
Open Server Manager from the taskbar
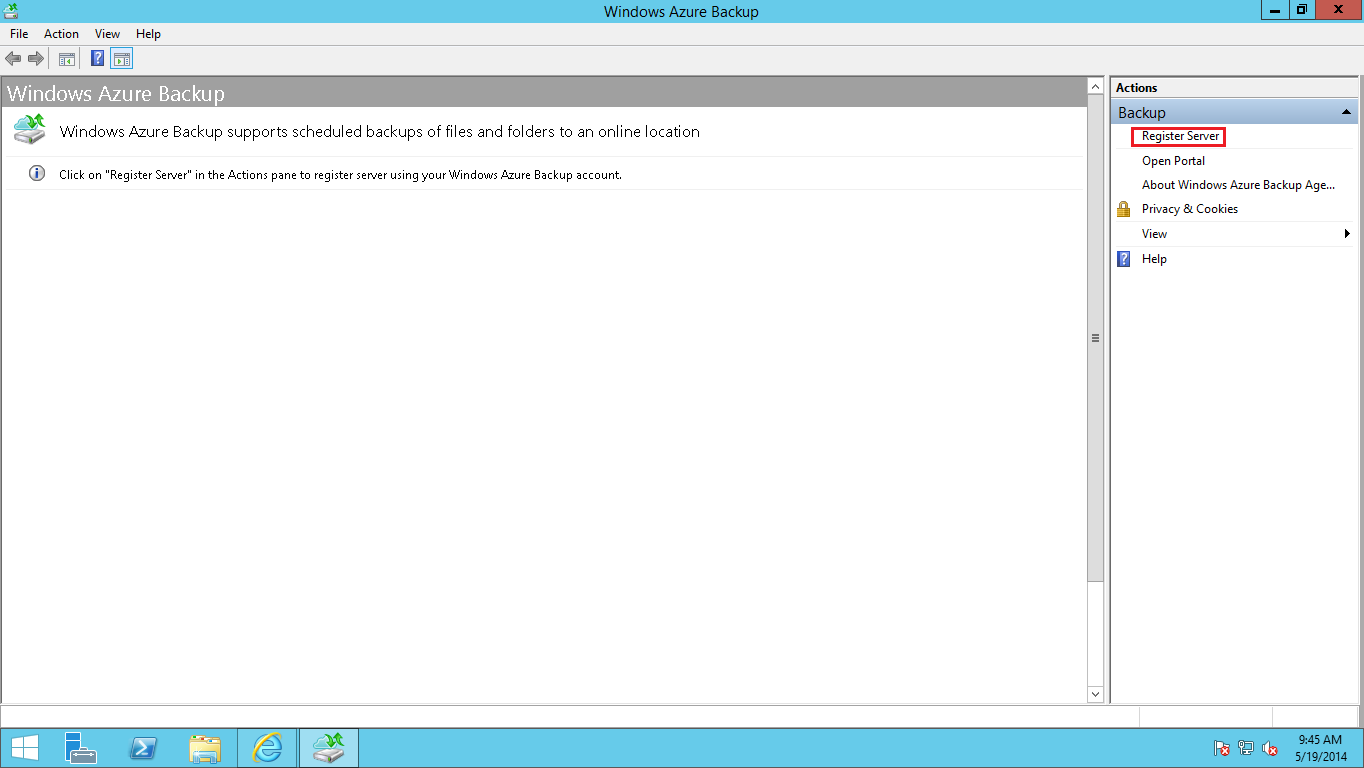80,747
